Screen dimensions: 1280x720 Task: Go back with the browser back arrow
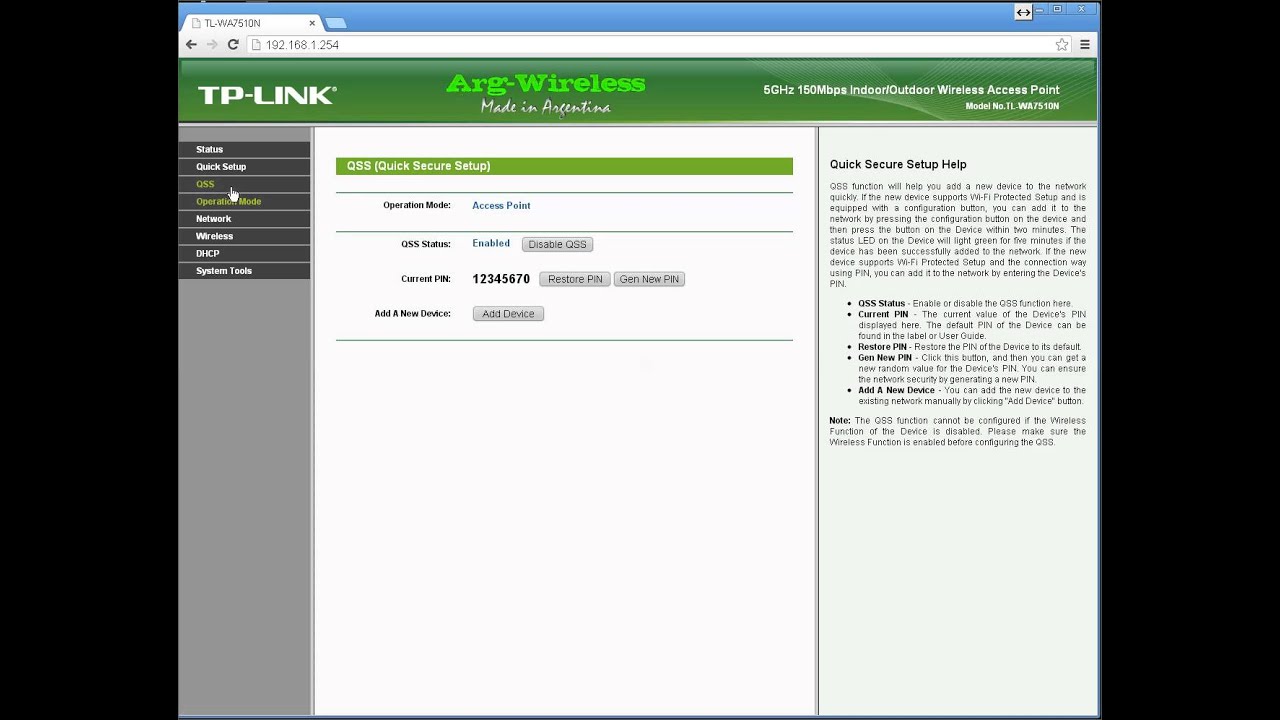191,45
